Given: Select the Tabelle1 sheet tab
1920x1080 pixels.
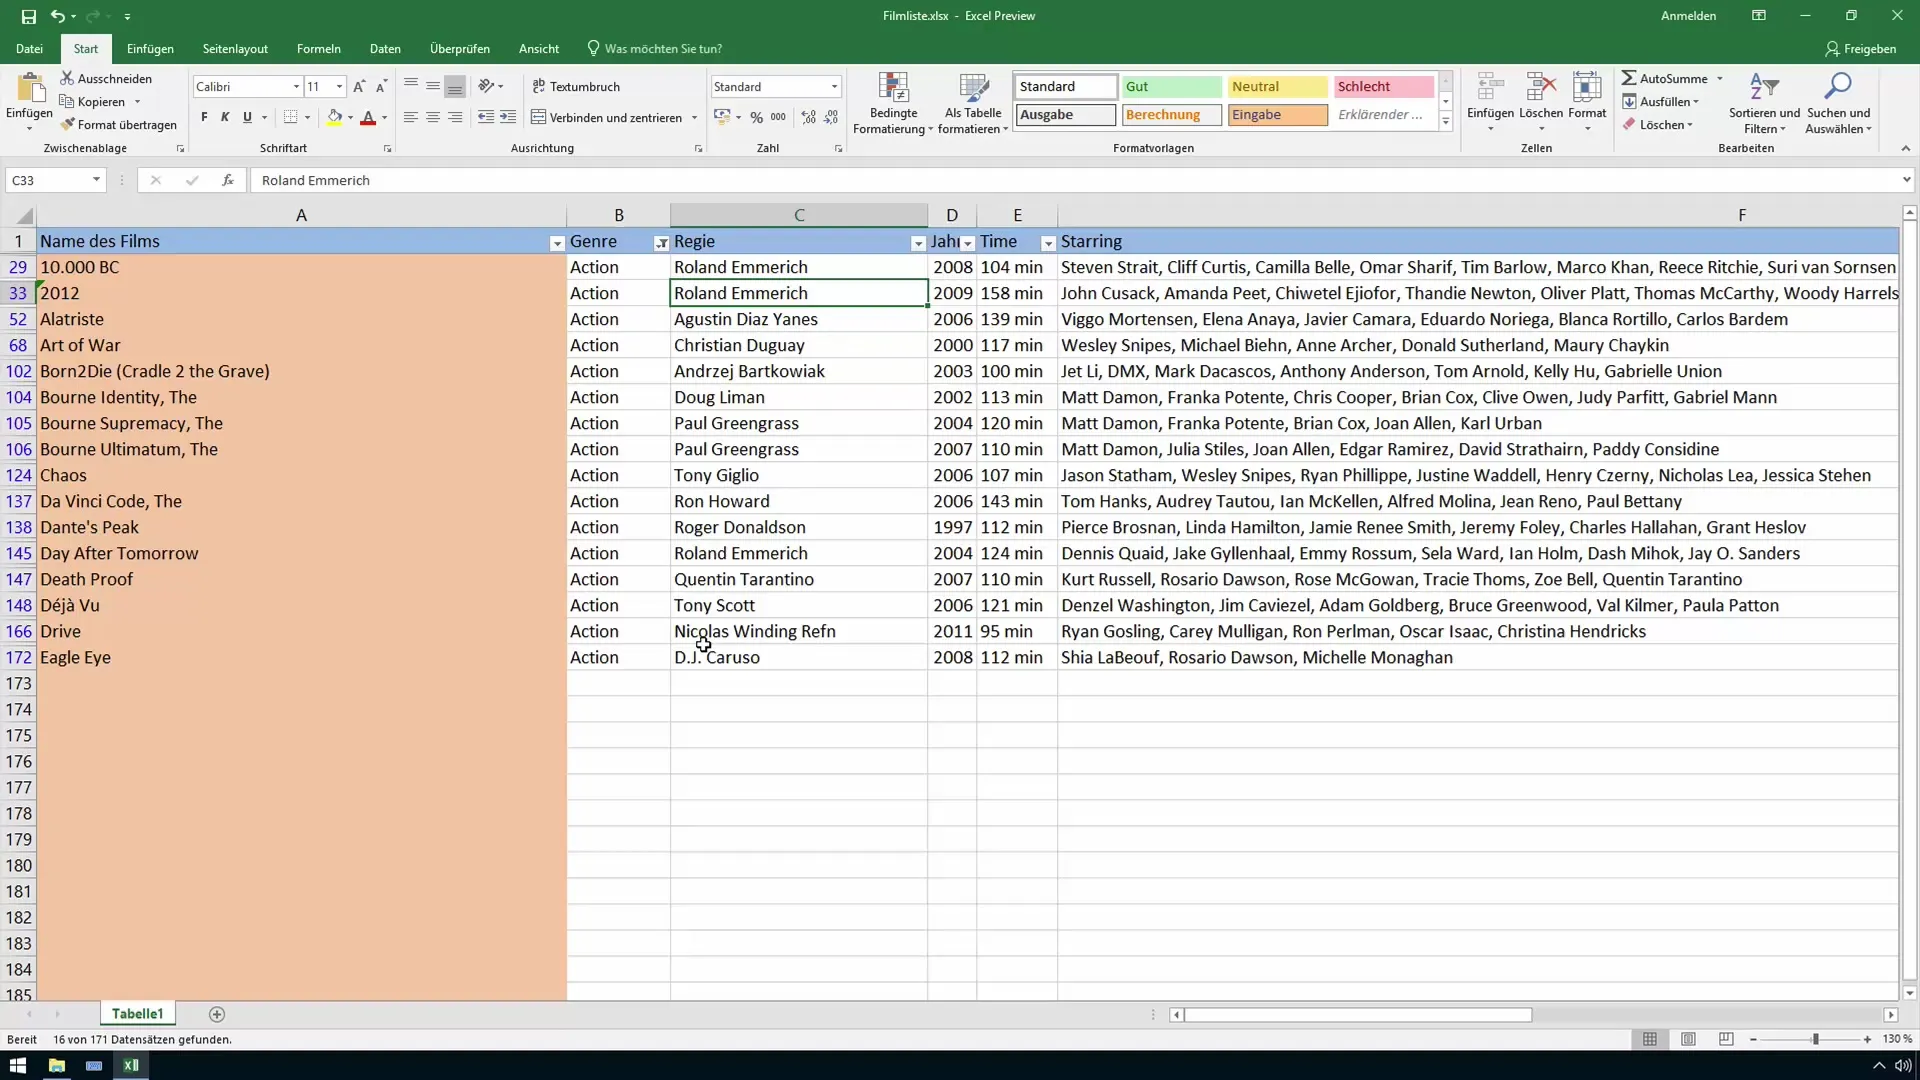Looking at the screenshot, I should point(137,1014).
